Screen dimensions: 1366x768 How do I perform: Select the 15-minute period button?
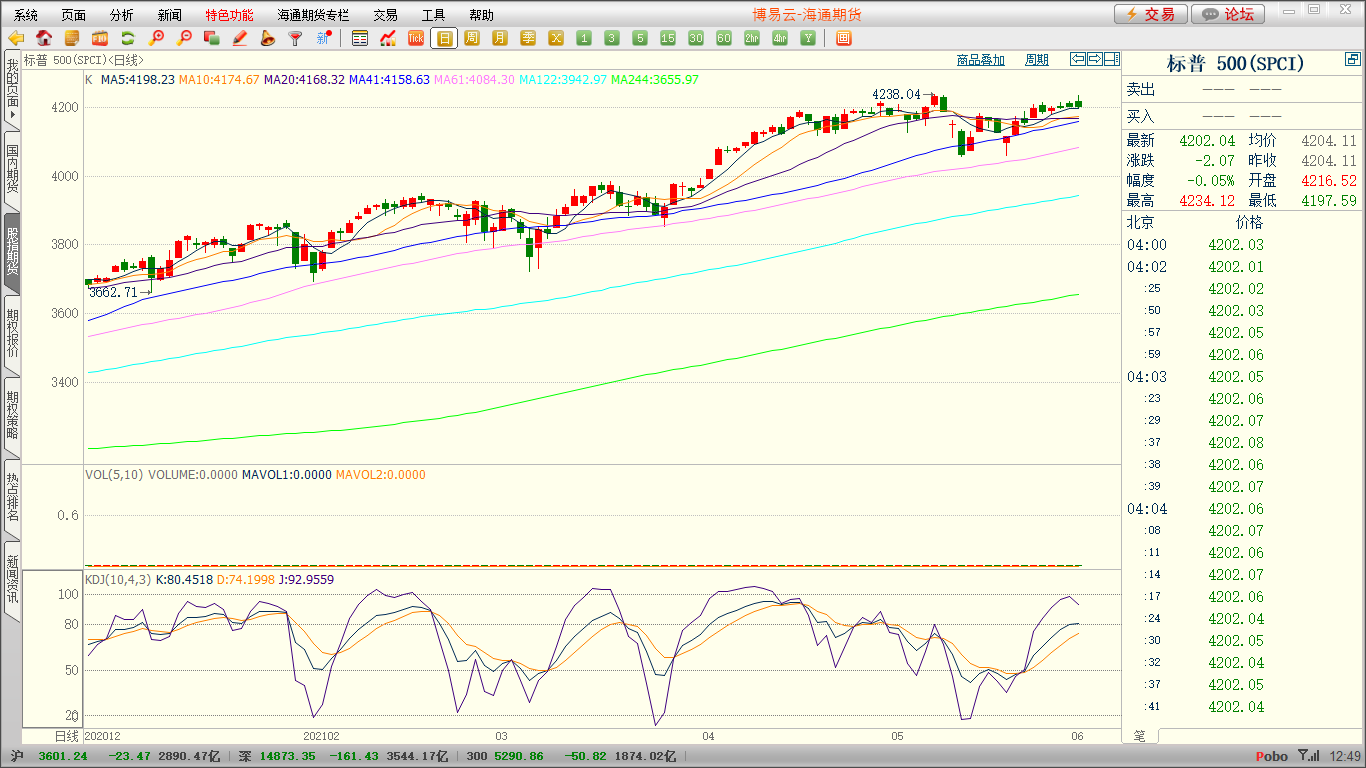point(668,38)
